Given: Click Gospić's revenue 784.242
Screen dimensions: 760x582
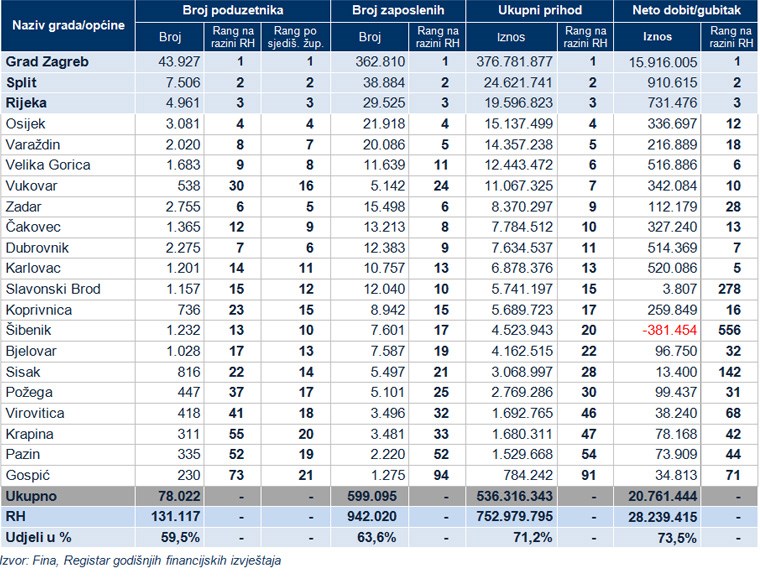Looking at the screenshot, I should (528, 475).
